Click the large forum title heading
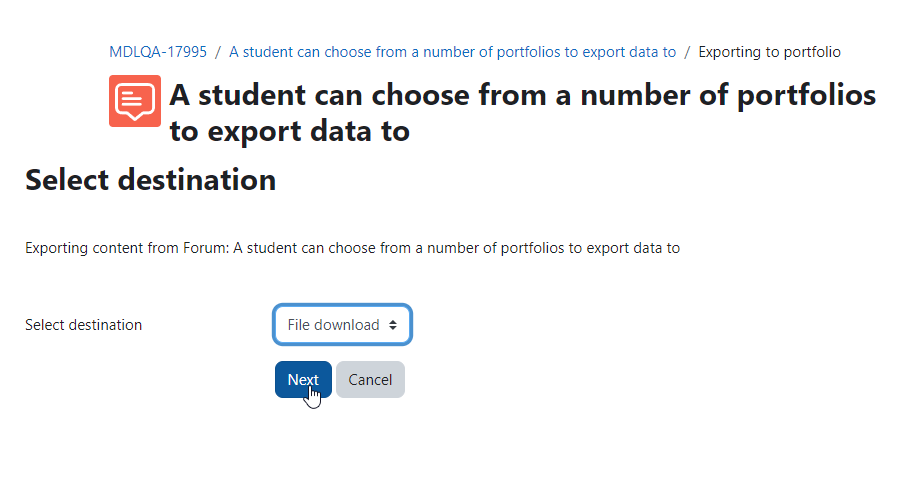 (x=522, y=113)
